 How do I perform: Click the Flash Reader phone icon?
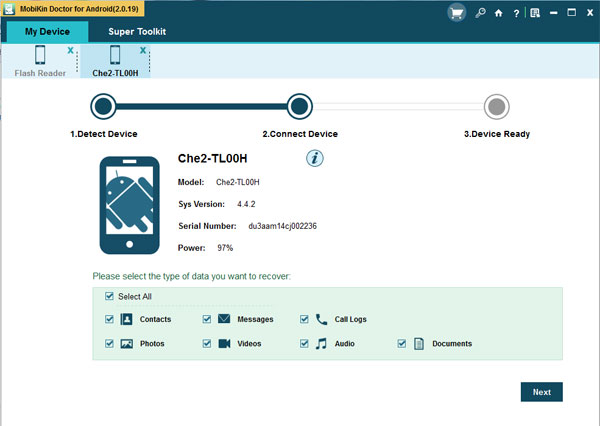click(40, 55)
